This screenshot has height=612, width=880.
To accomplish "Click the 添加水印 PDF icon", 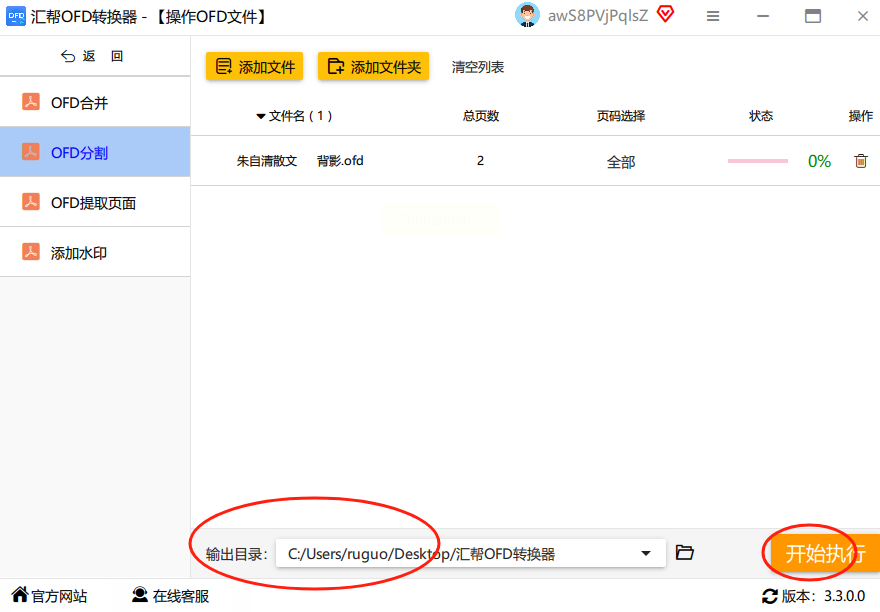I will tap(31, 252).
